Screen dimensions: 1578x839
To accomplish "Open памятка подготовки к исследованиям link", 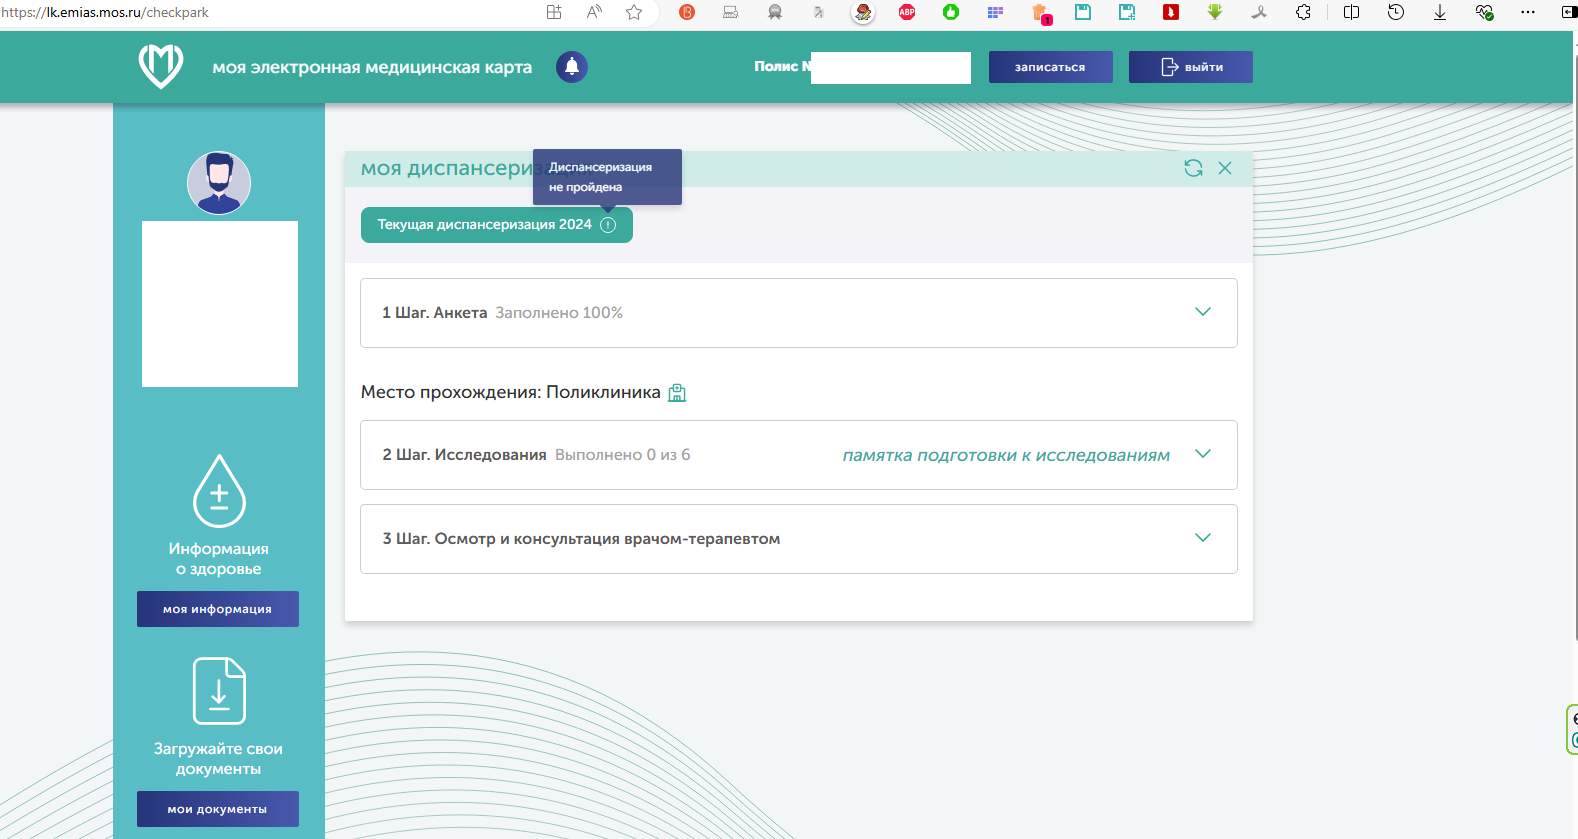I will point(1006,455).
